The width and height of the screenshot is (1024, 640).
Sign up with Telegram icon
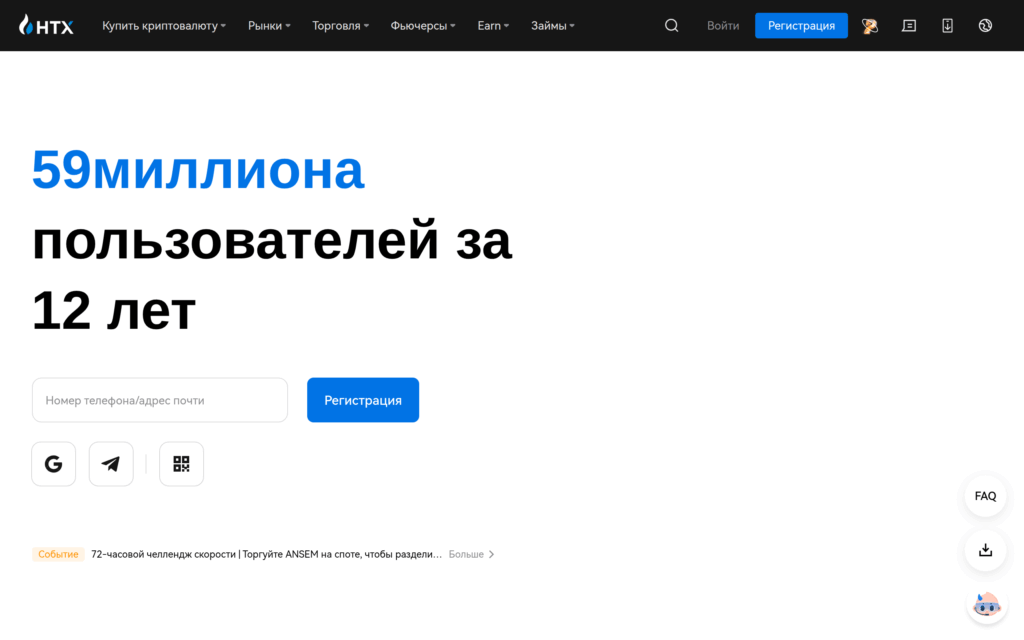(111, 464)
